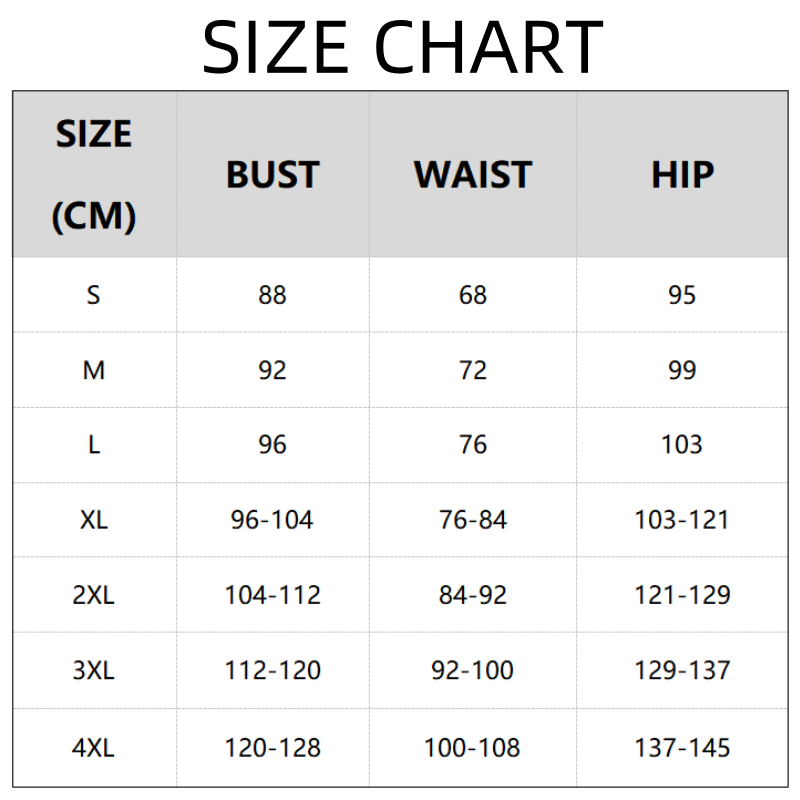Select the SIZE (CM) column header

94,174
